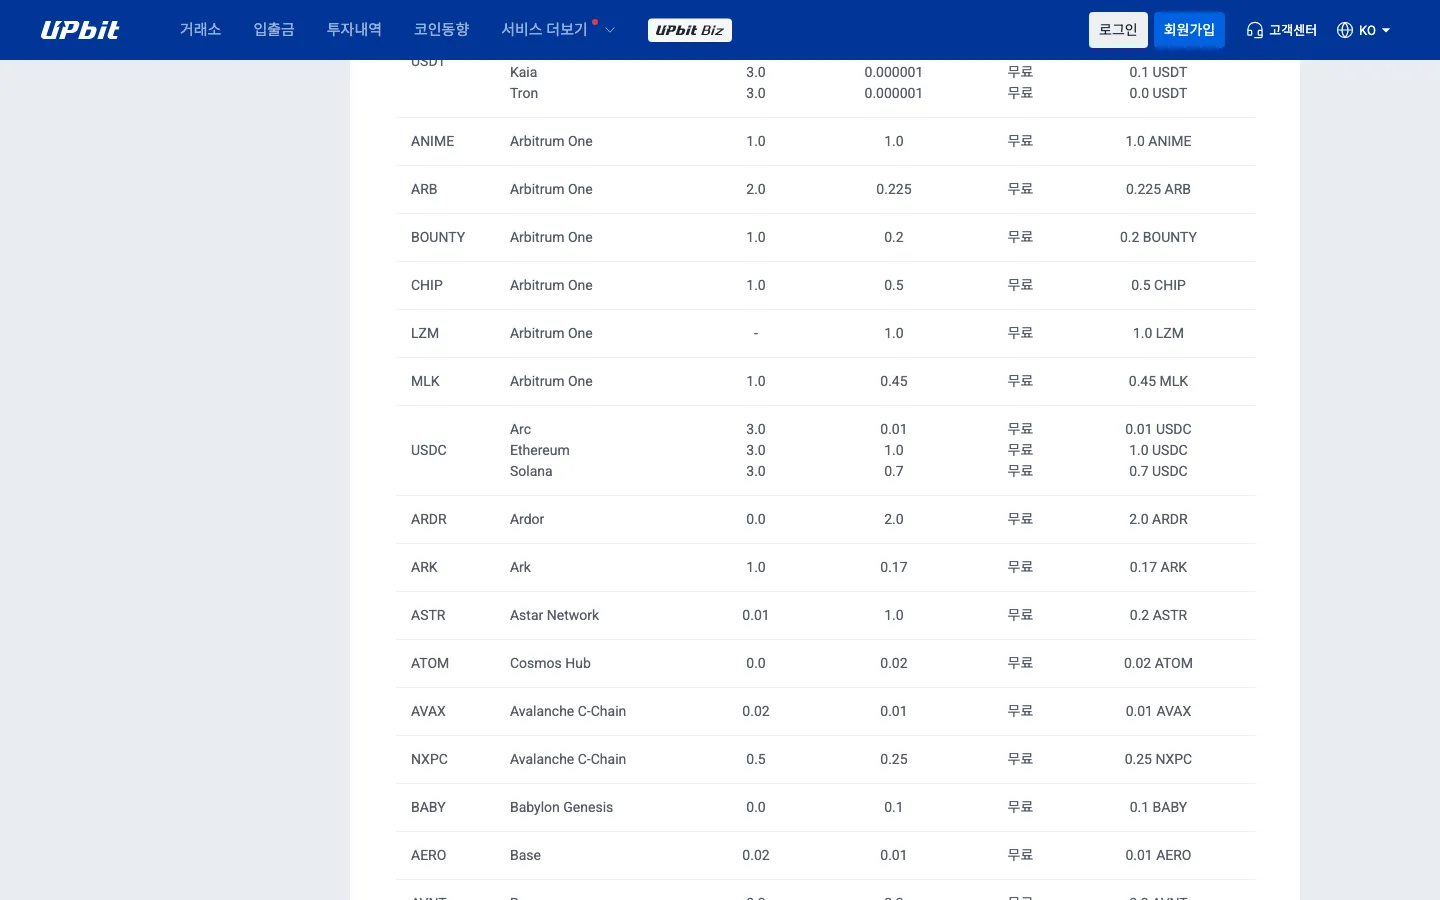Click the 0.25 NXPC fee value
The image size is (1440, 900).
[1158, 759]
